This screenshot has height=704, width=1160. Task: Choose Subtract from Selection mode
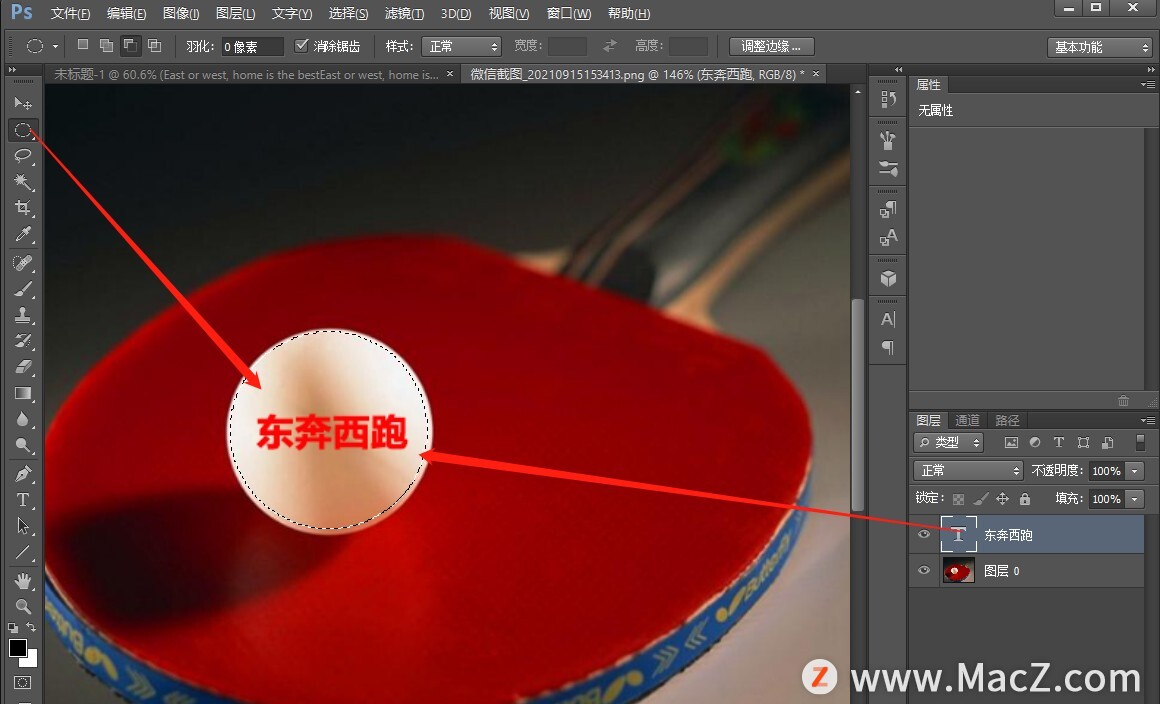pos(130,46)
